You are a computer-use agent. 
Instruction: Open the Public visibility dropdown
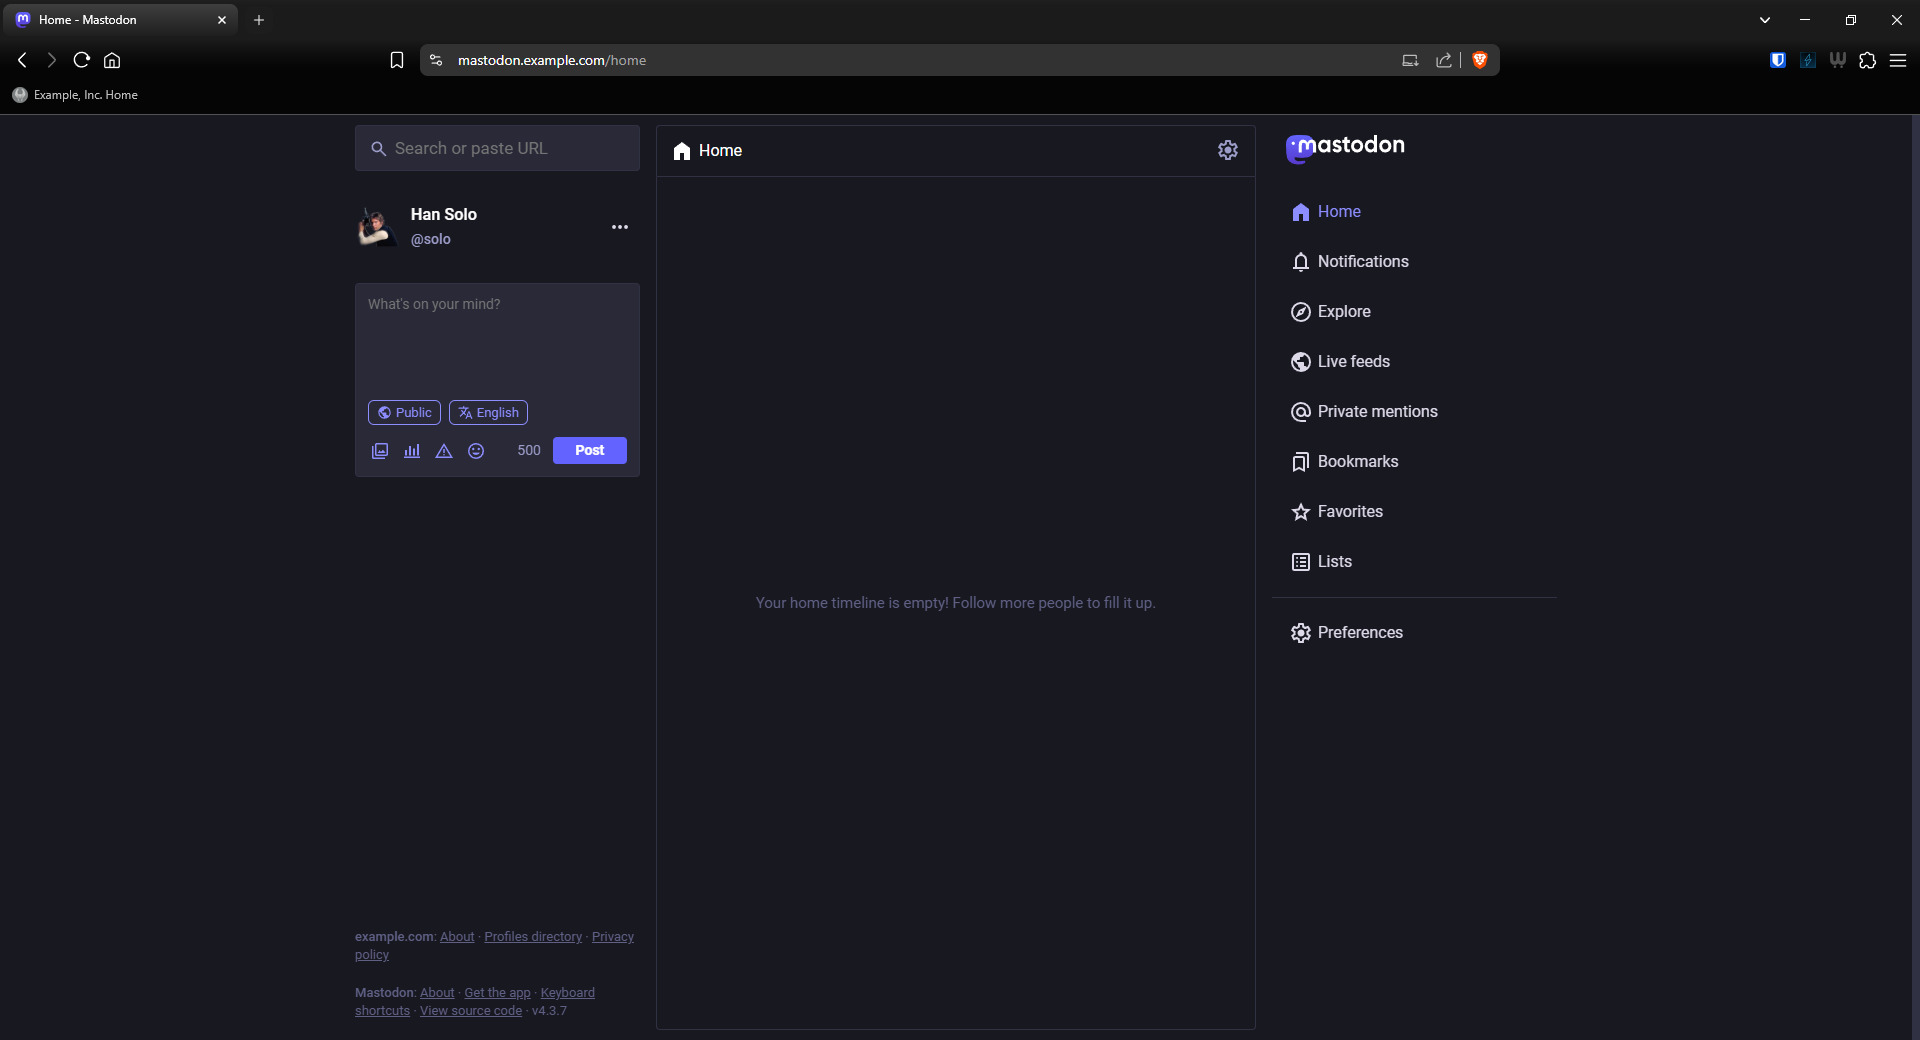(404, 413)
